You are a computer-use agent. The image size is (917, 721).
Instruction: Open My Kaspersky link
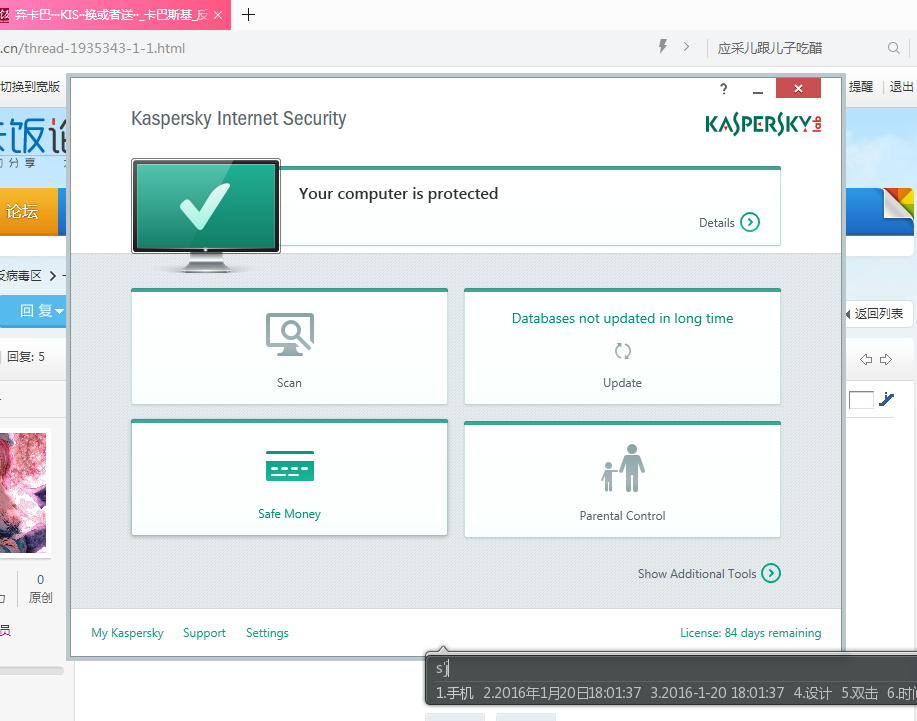[127, 633]
